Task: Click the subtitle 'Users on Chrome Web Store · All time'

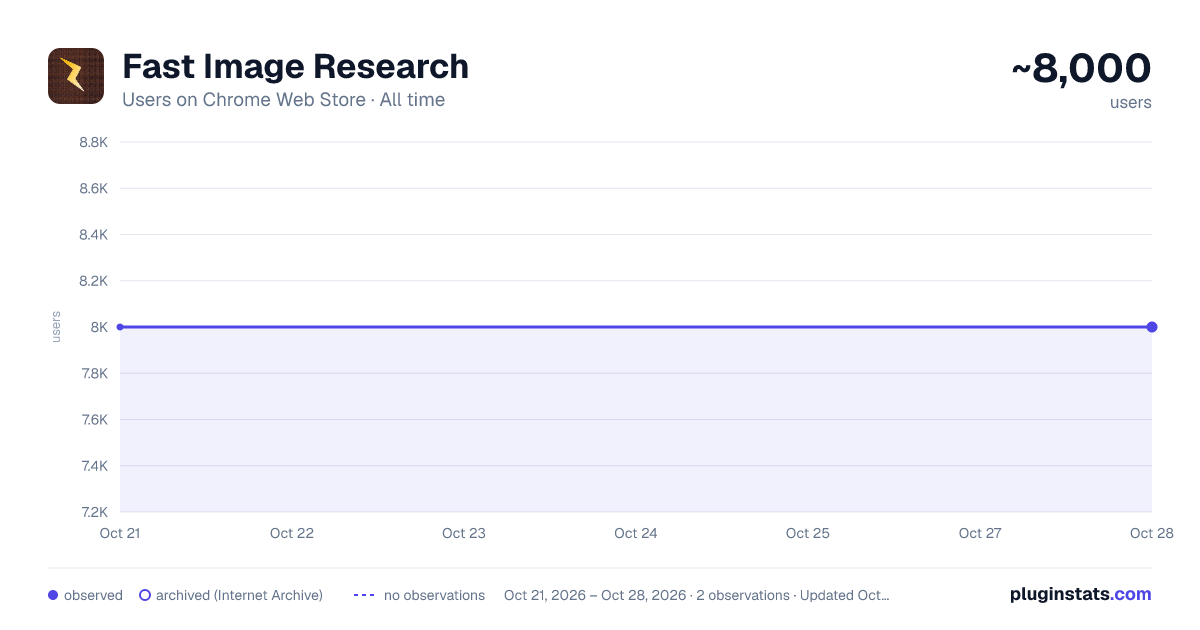Action: point(283,100)
